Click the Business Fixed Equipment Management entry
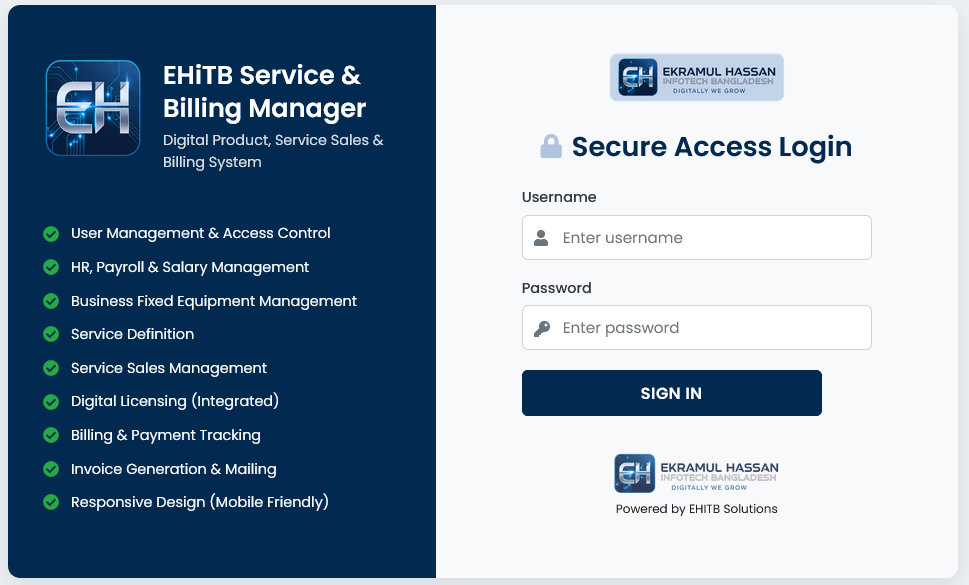 point(213,300)
